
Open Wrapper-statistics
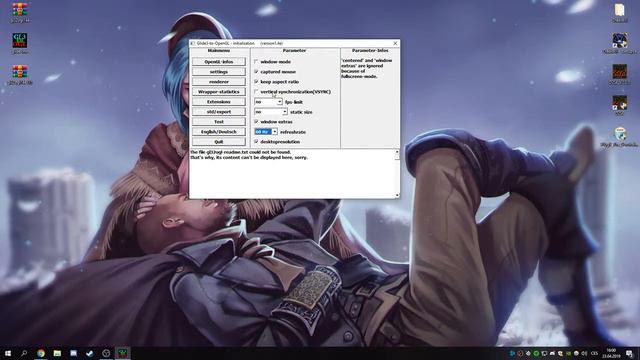(x=219, y=92)
